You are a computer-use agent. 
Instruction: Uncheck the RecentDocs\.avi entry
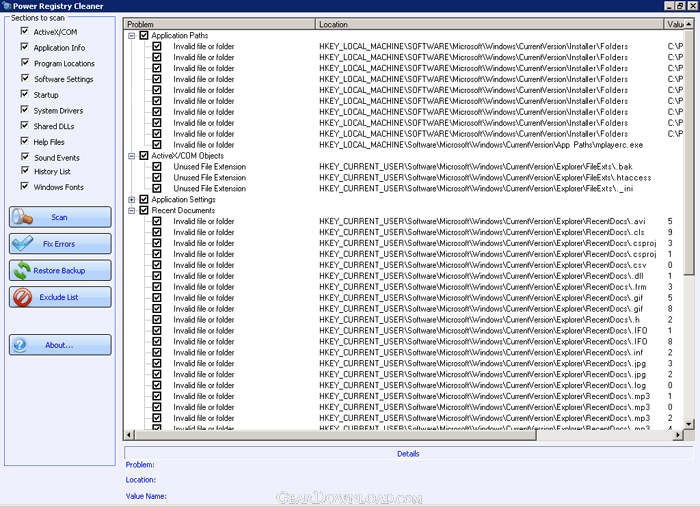(x=157, y=221)
